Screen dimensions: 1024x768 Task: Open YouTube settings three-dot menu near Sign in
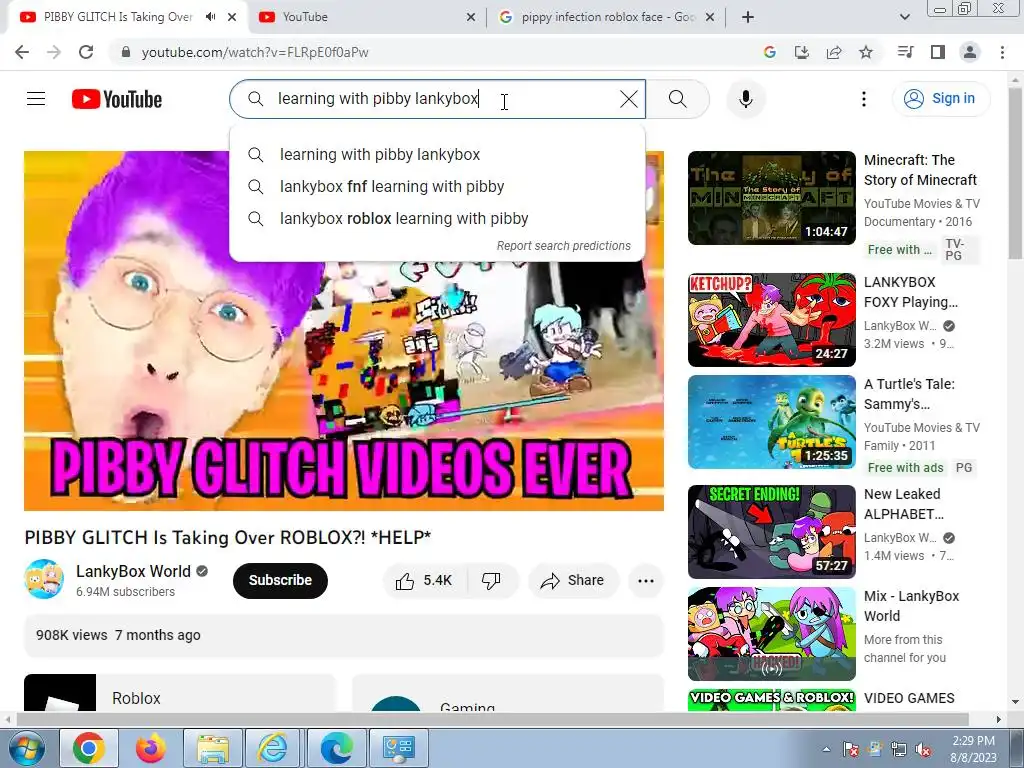[863, 99]
